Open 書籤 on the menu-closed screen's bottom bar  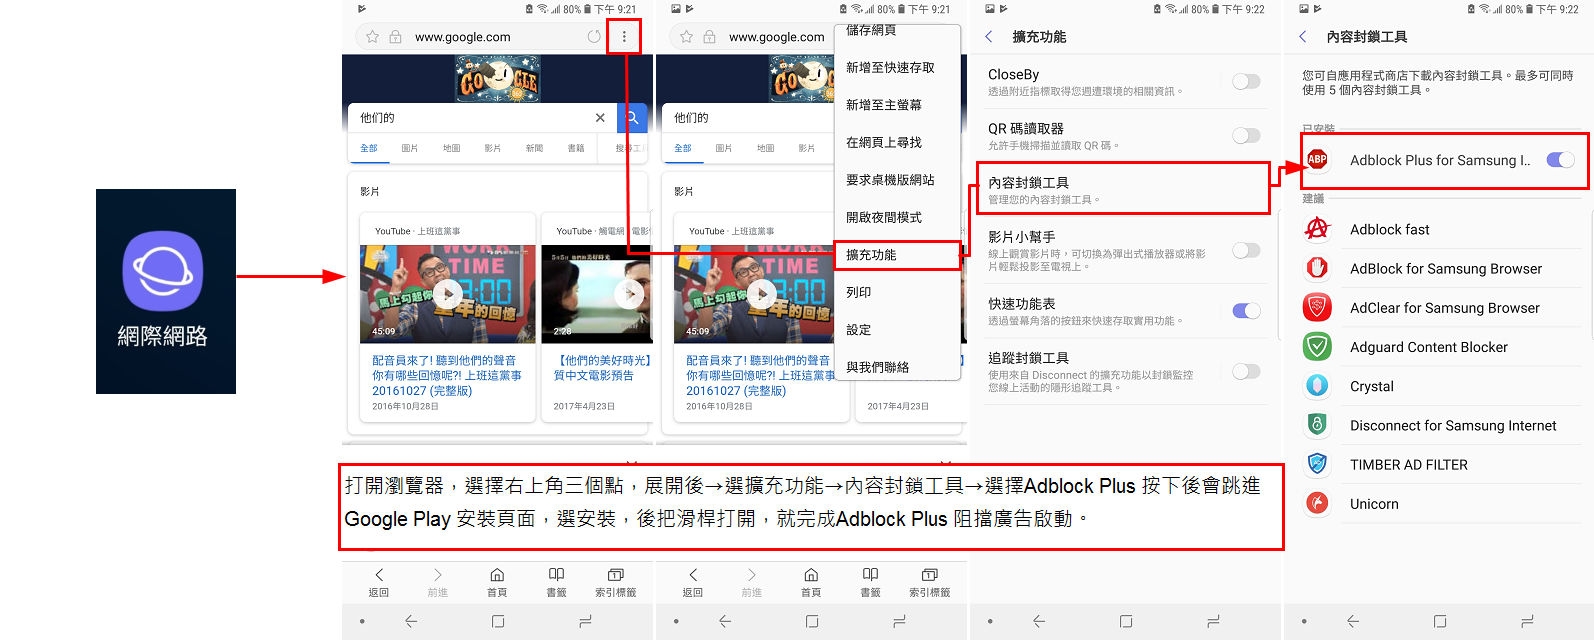(x=556, y=582)
